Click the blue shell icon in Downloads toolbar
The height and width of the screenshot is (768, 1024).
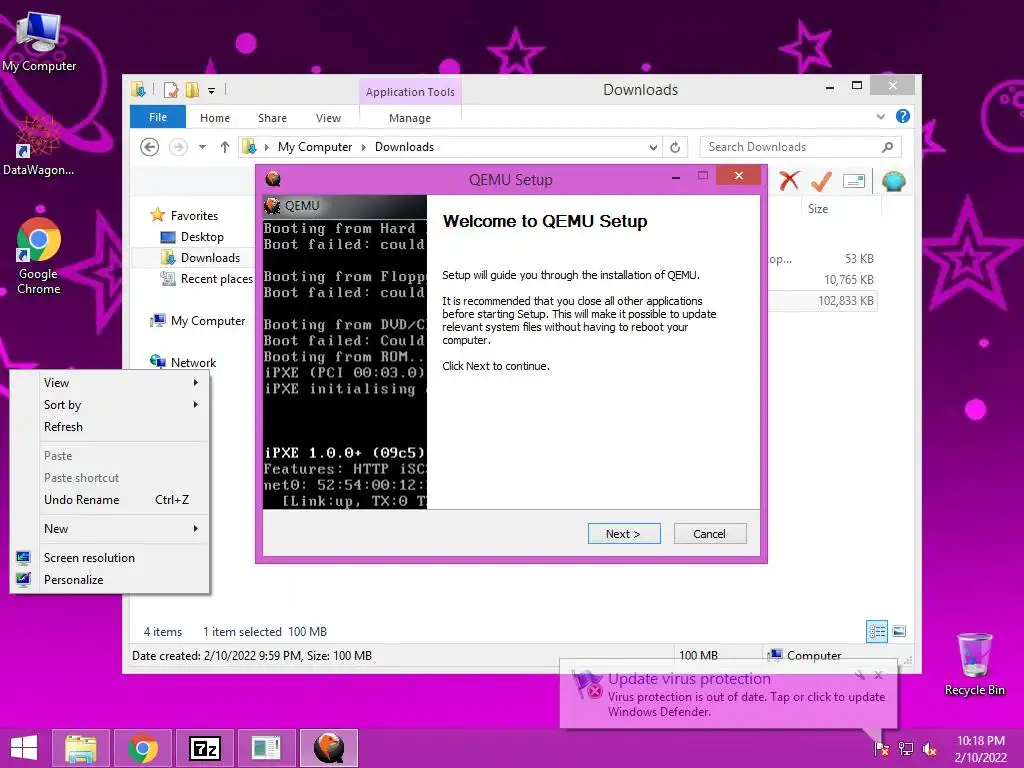coord(893,181)
